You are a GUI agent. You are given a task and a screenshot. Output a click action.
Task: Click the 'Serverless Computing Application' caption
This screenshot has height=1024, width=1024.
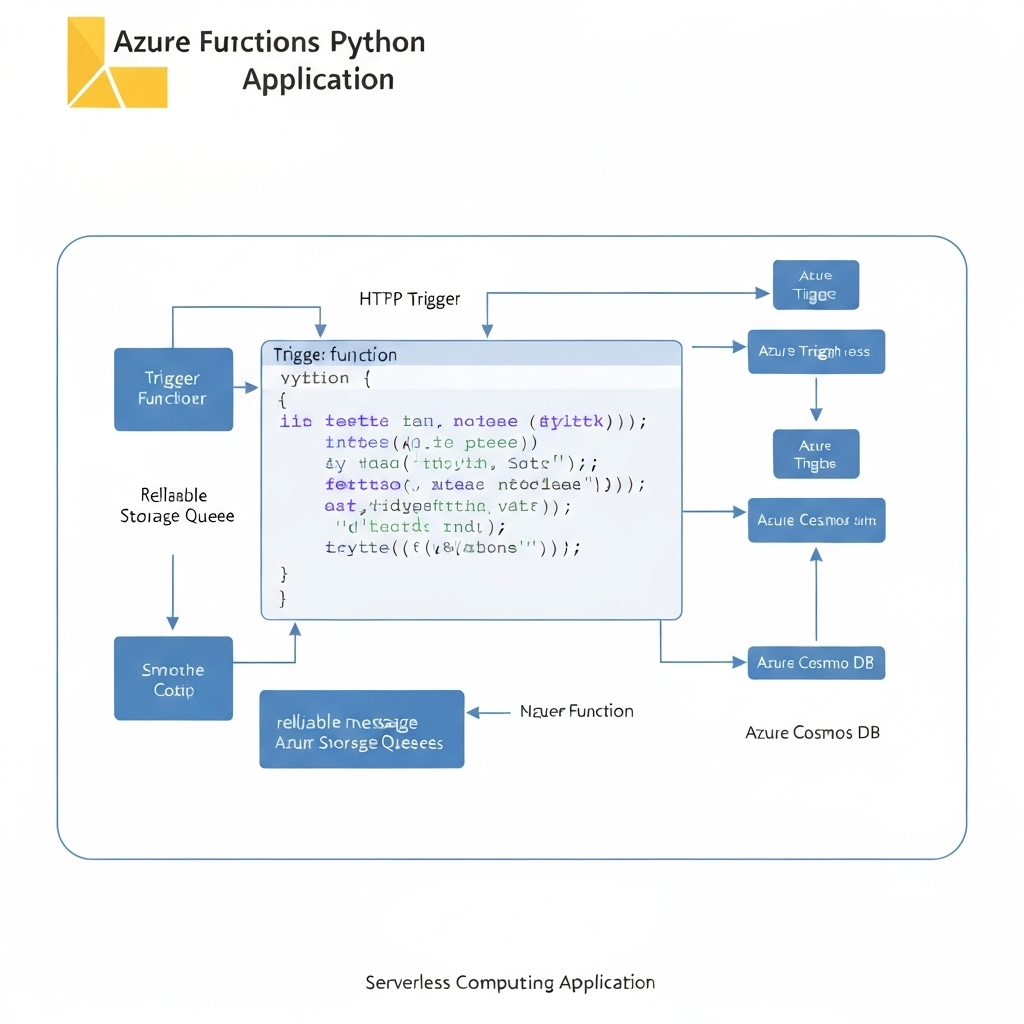click(x=510, y=982)
